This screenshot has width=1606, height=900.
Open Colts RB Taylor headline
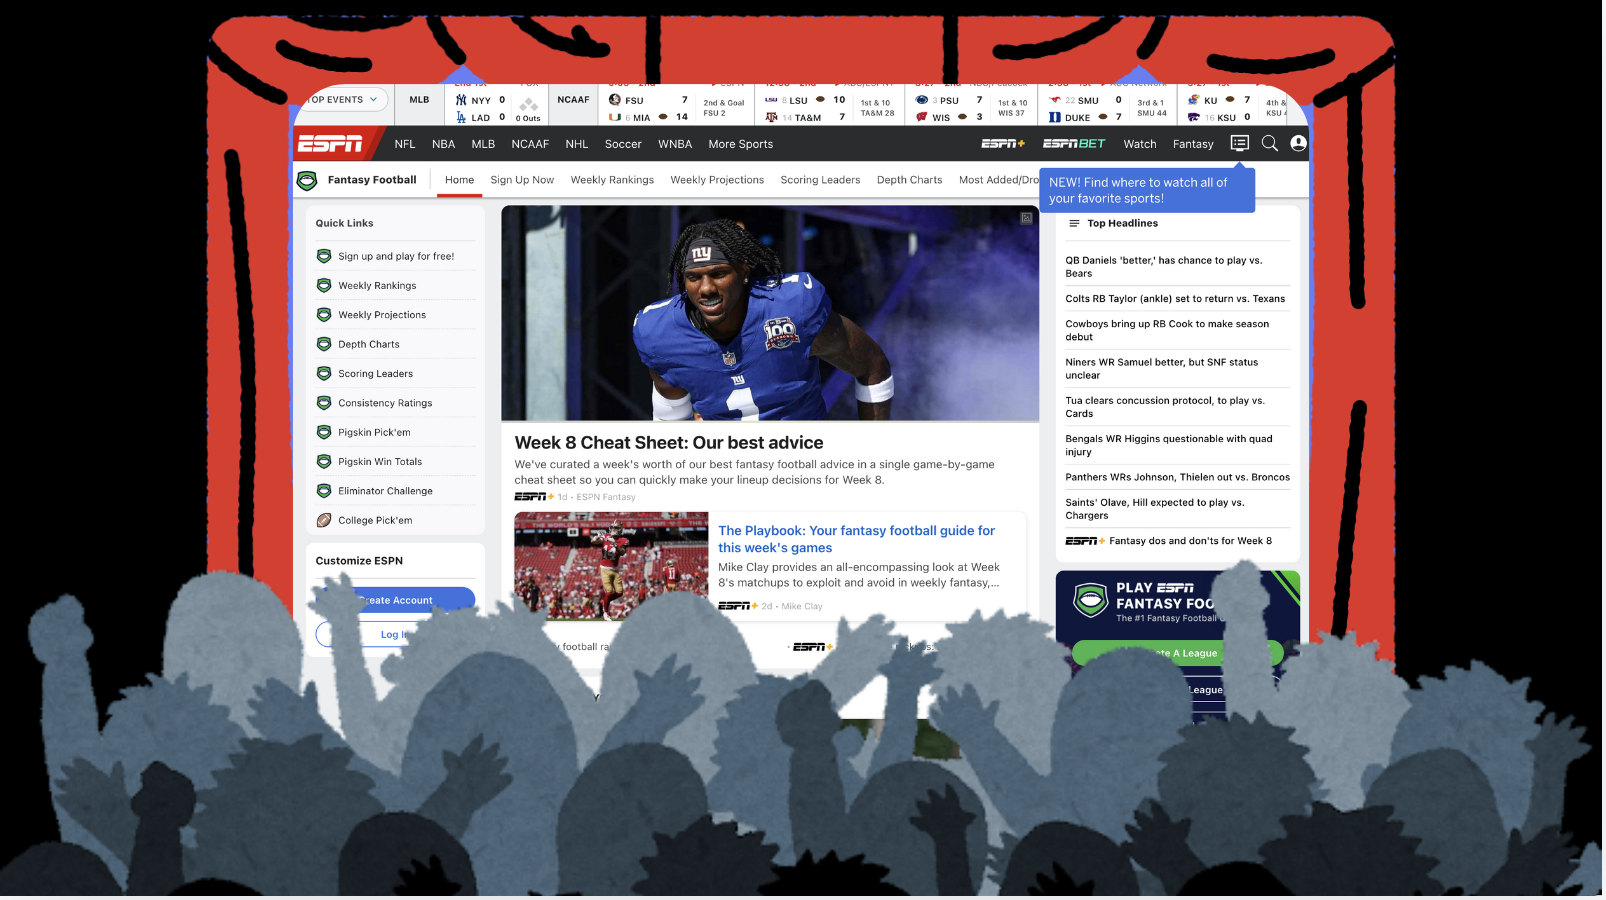1175,299
